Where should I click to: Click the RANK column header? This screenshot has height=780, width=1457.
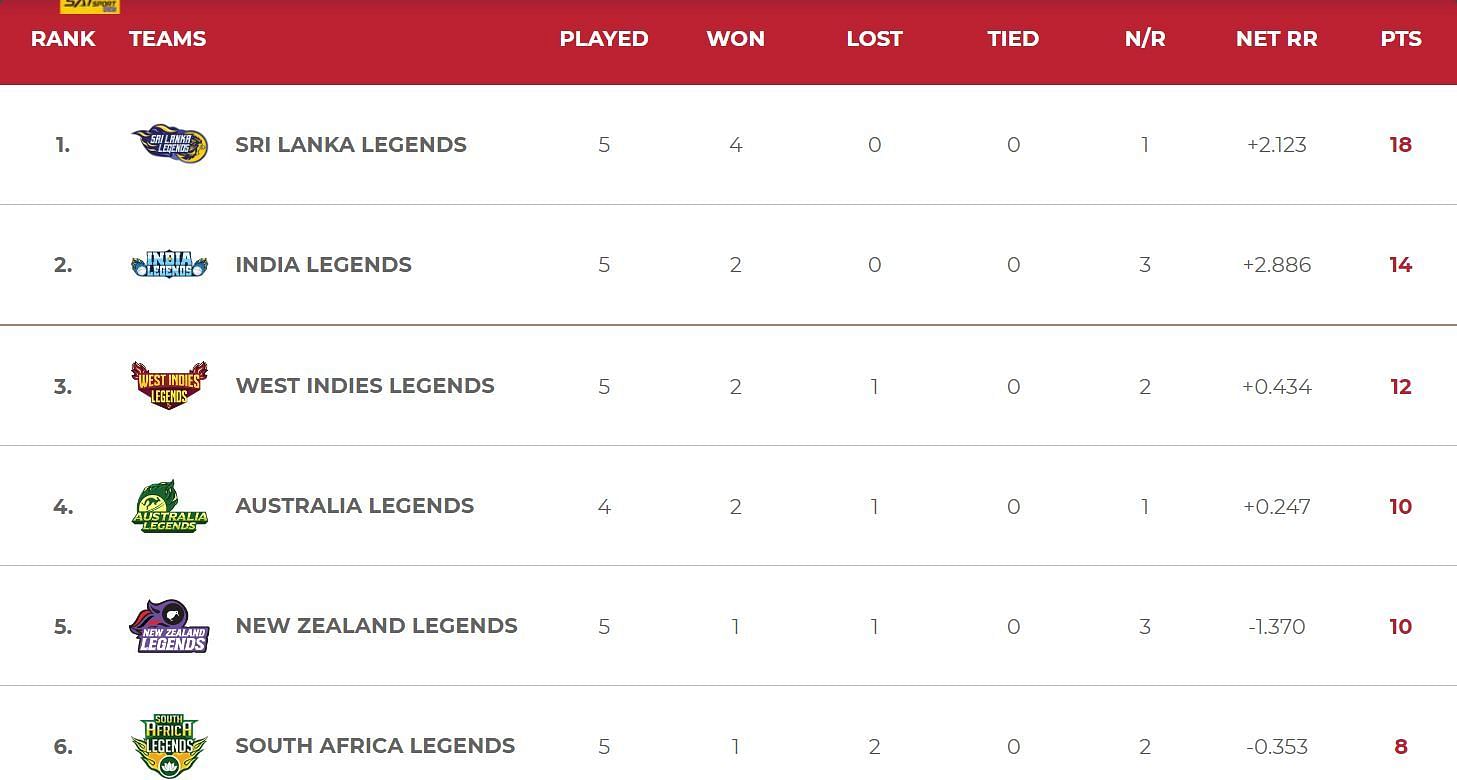coord(63,39)
